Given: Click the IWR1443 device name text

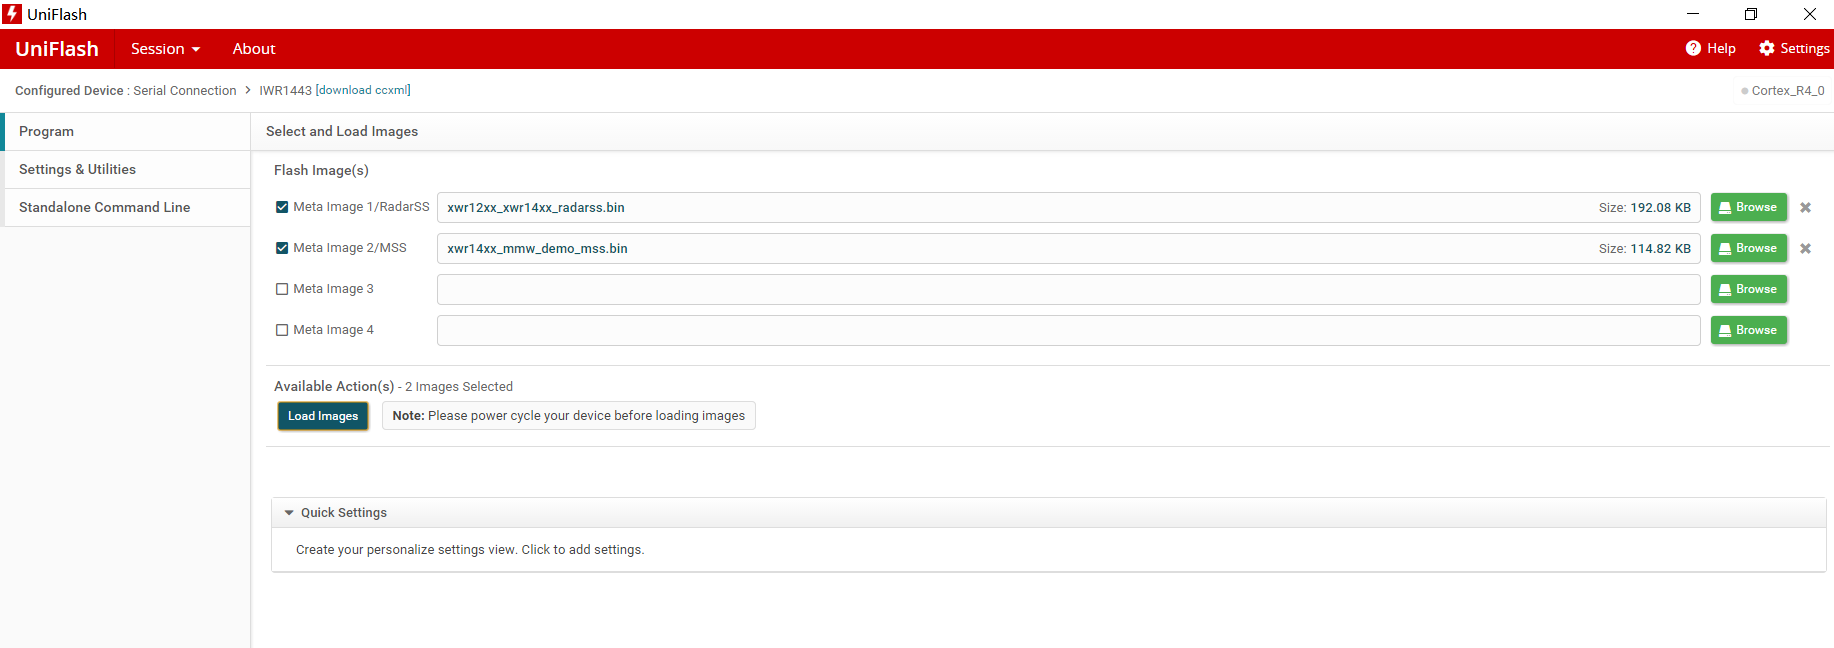Looking at the screenshot, I should pyautogui.click(x=285, y=91).
